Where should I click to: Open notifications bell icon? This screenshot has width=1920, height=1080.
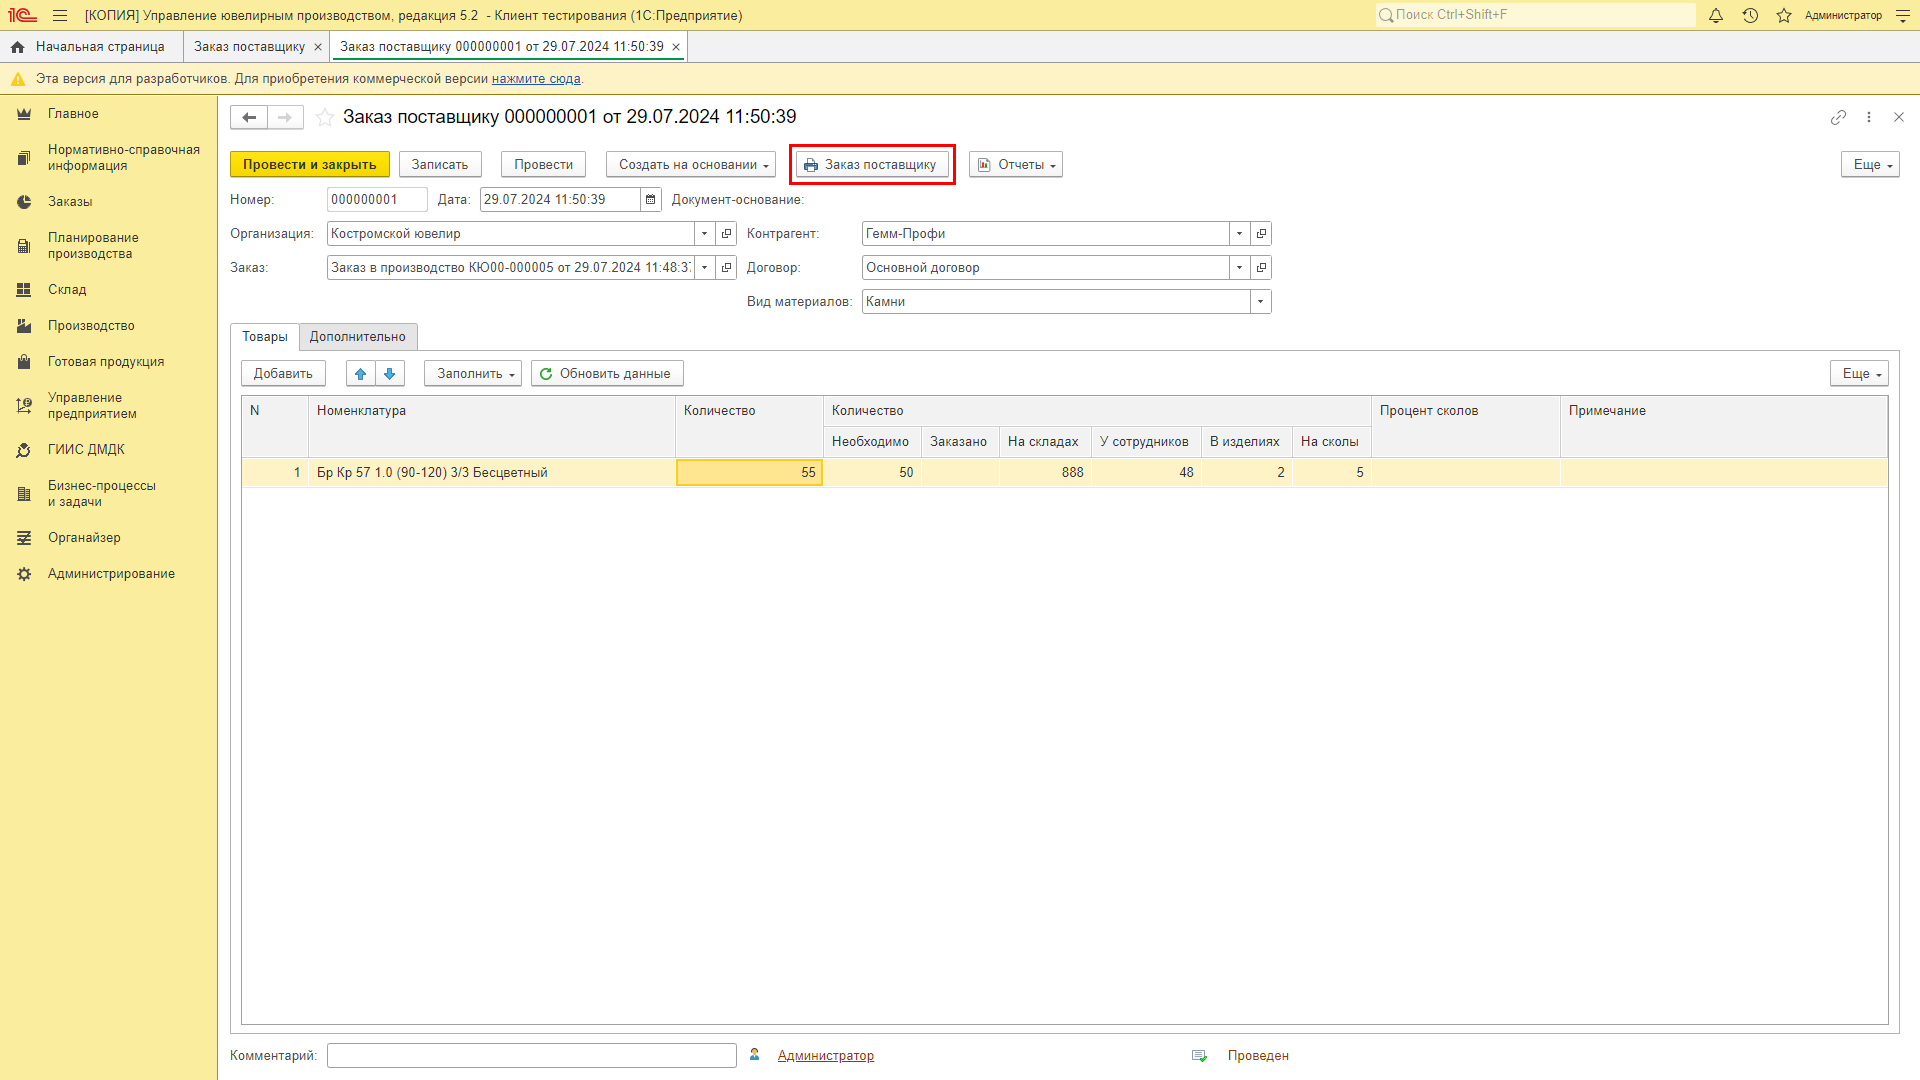pos(1716,15)
